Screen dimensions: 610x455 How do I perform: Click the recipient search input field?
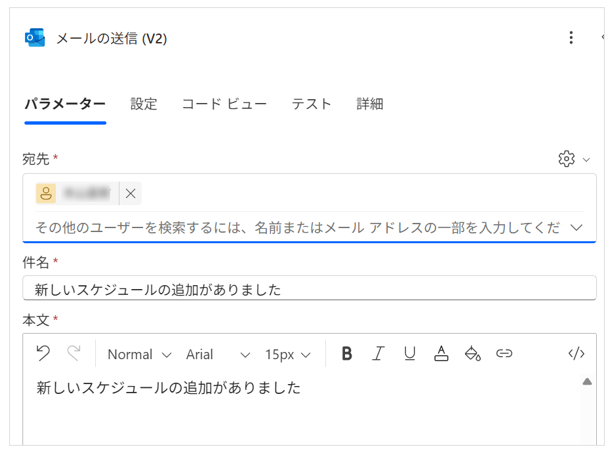[298, 227]
